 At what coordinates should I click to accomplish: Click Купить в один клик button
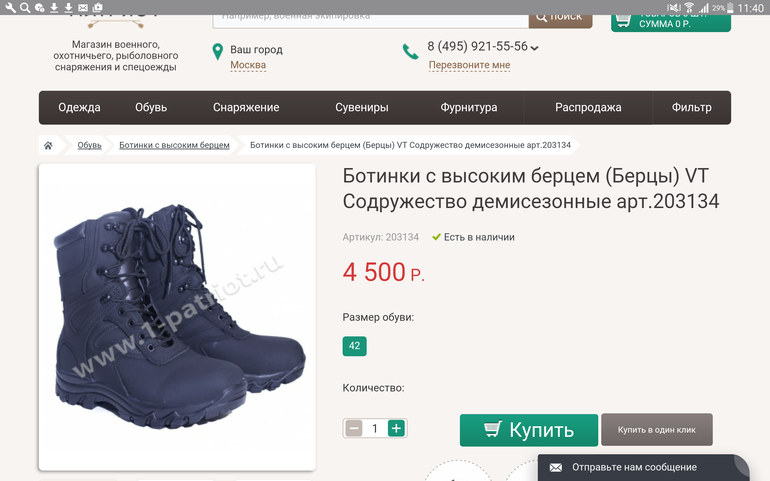click(x=656, y=430)
